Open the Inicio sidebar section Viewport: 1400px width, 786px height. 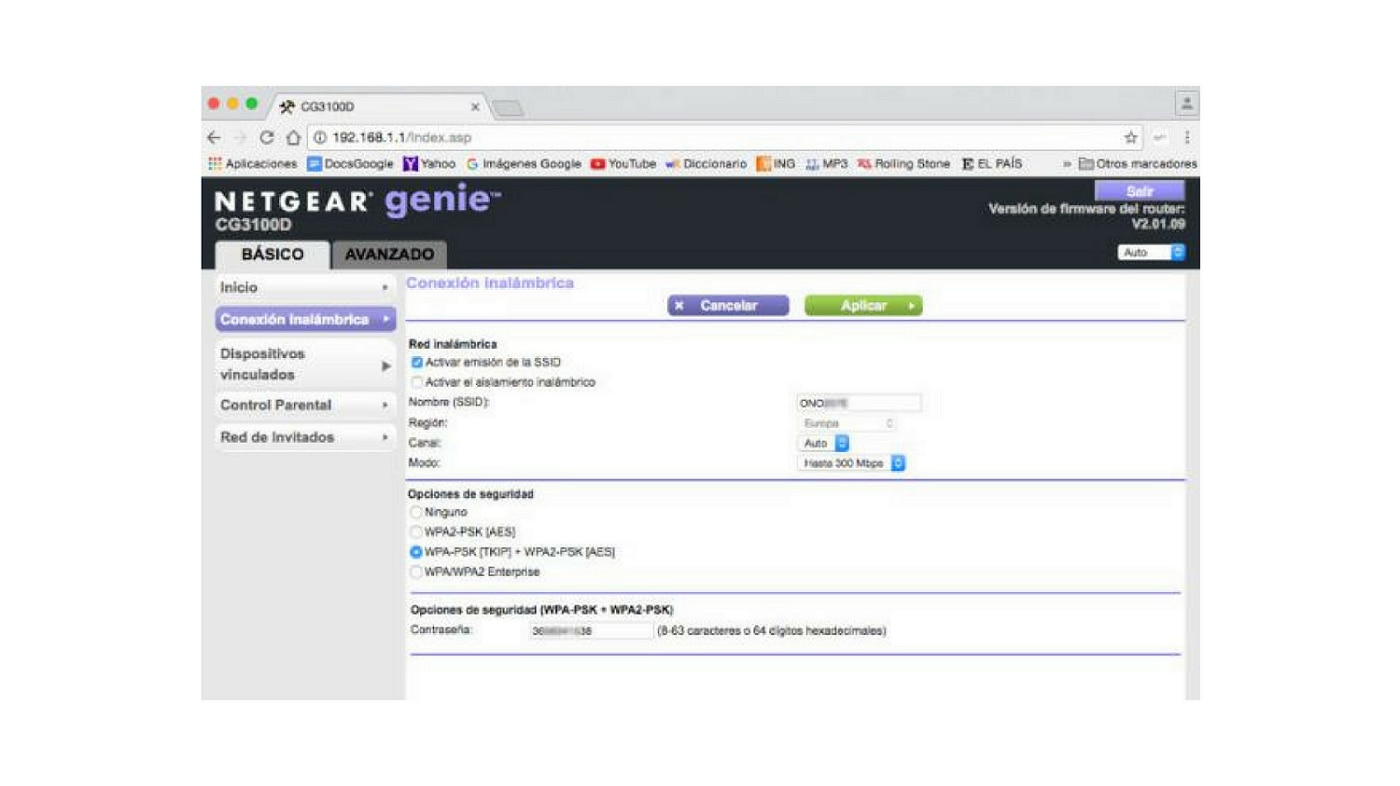coord(305,288)
